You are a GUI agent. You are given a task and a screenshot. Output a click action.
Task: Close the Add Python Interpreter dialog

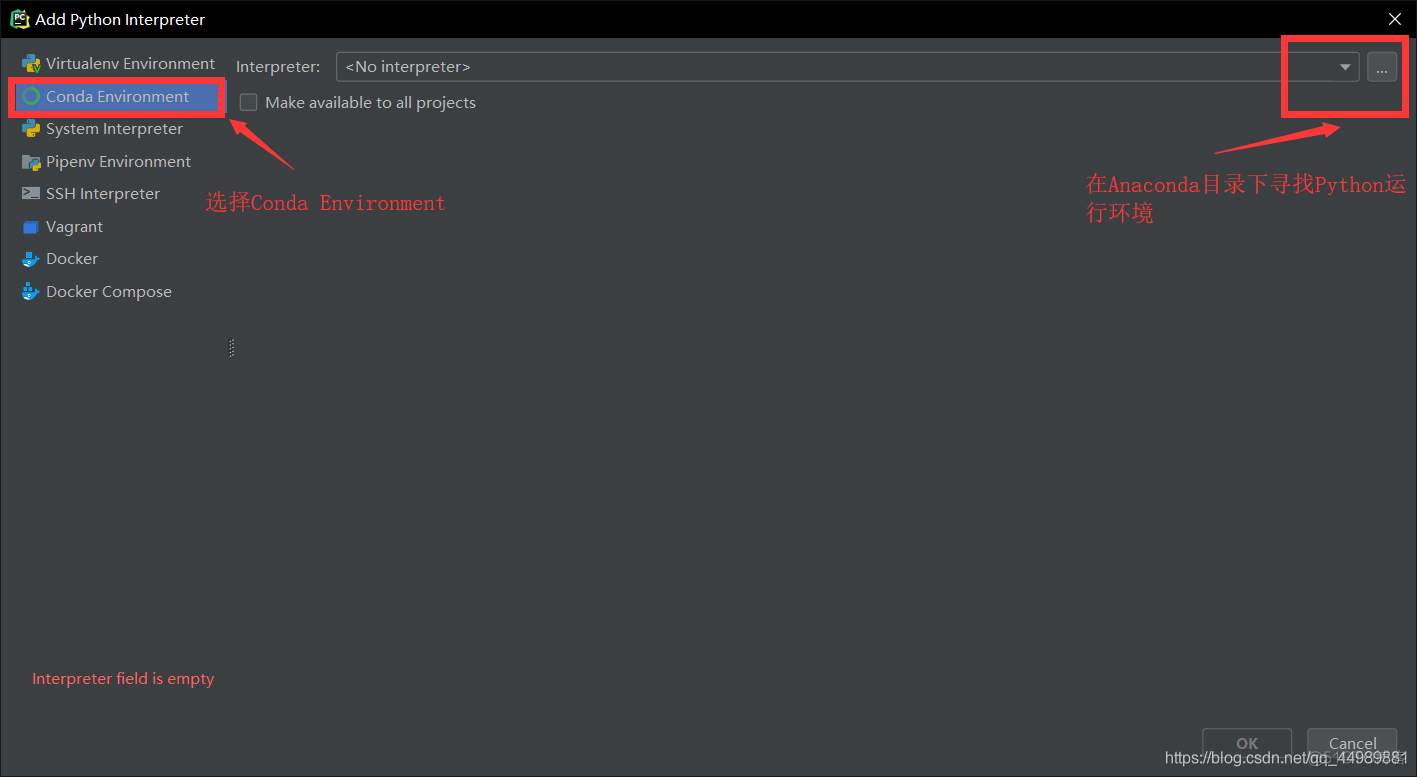(1395, 19)
